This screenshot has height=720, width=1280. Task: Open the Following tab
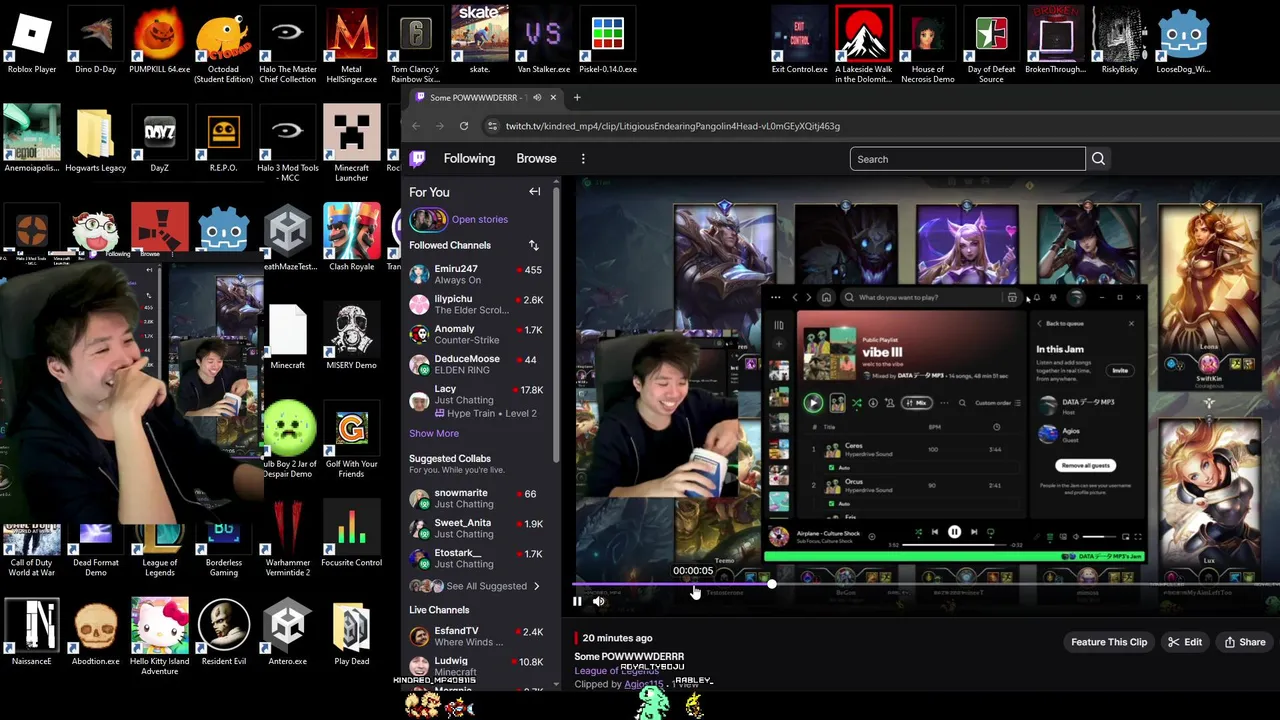469,158
